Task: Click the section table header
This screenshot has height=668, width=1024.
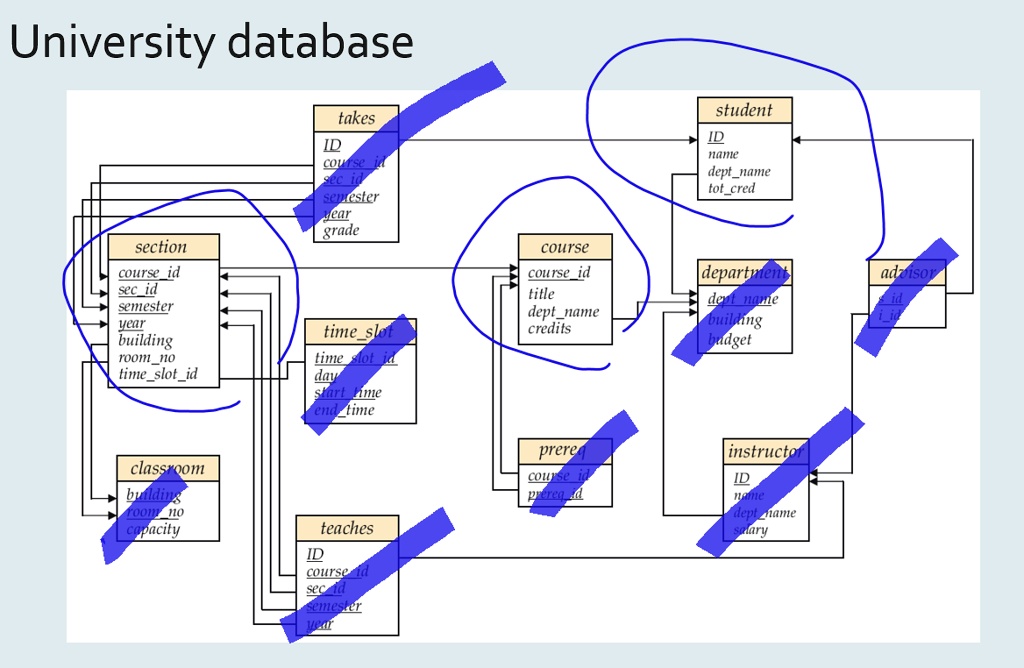Action: [163, 247]
